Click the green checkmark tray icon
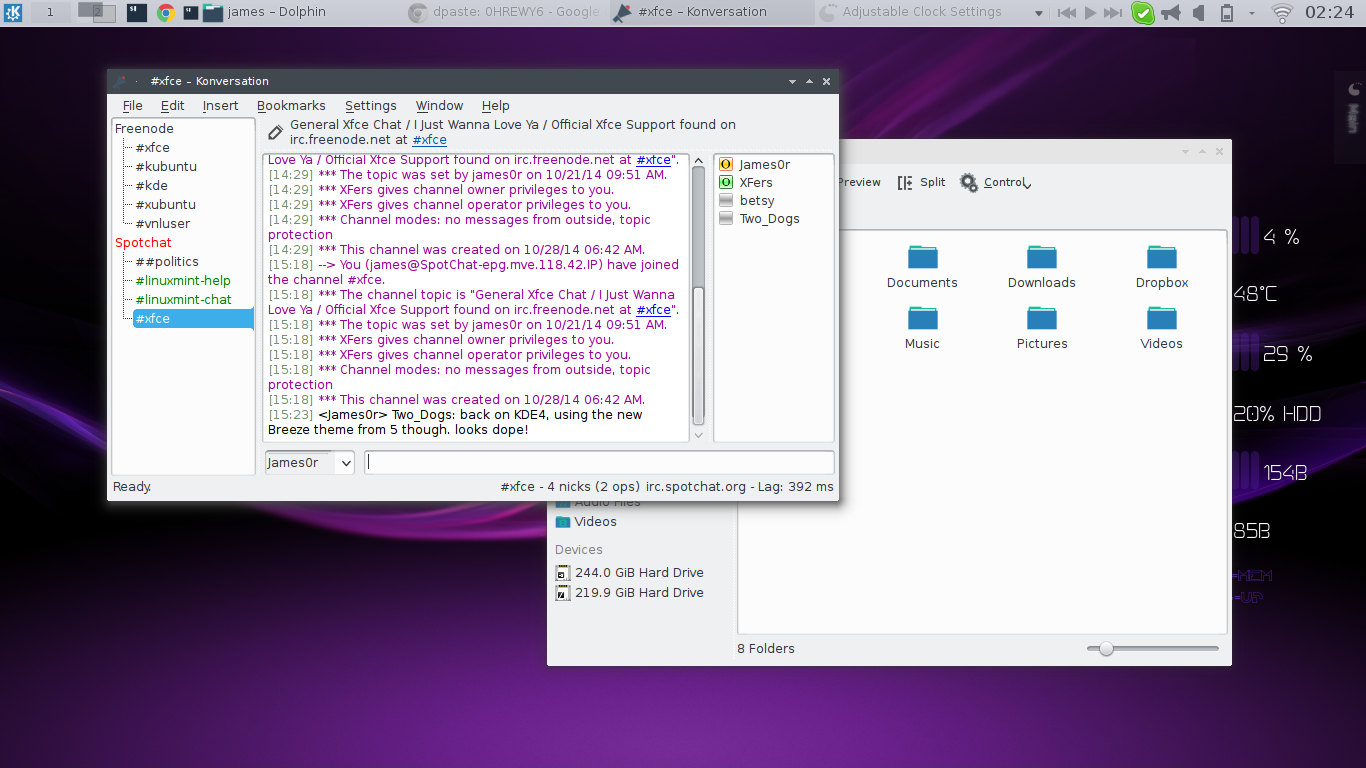Image resolution: width=1366 pixels, height=768 pixels. [1143, 13]
